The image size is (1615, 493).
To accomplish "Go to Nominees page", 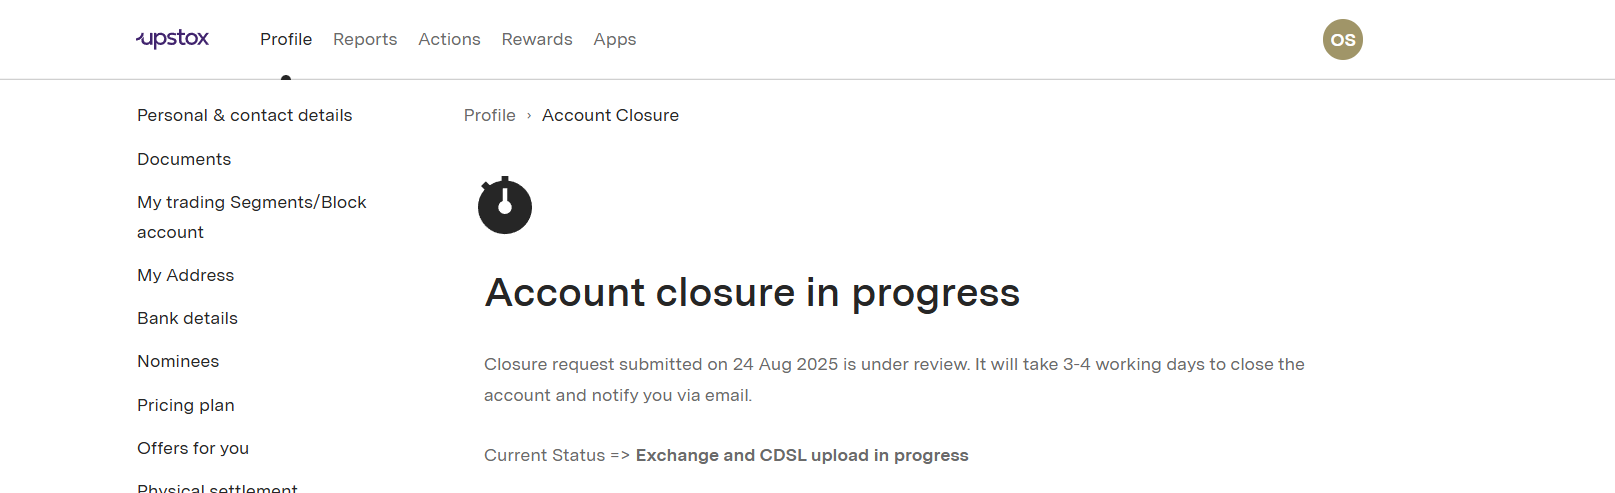I will tap(178, 361).
